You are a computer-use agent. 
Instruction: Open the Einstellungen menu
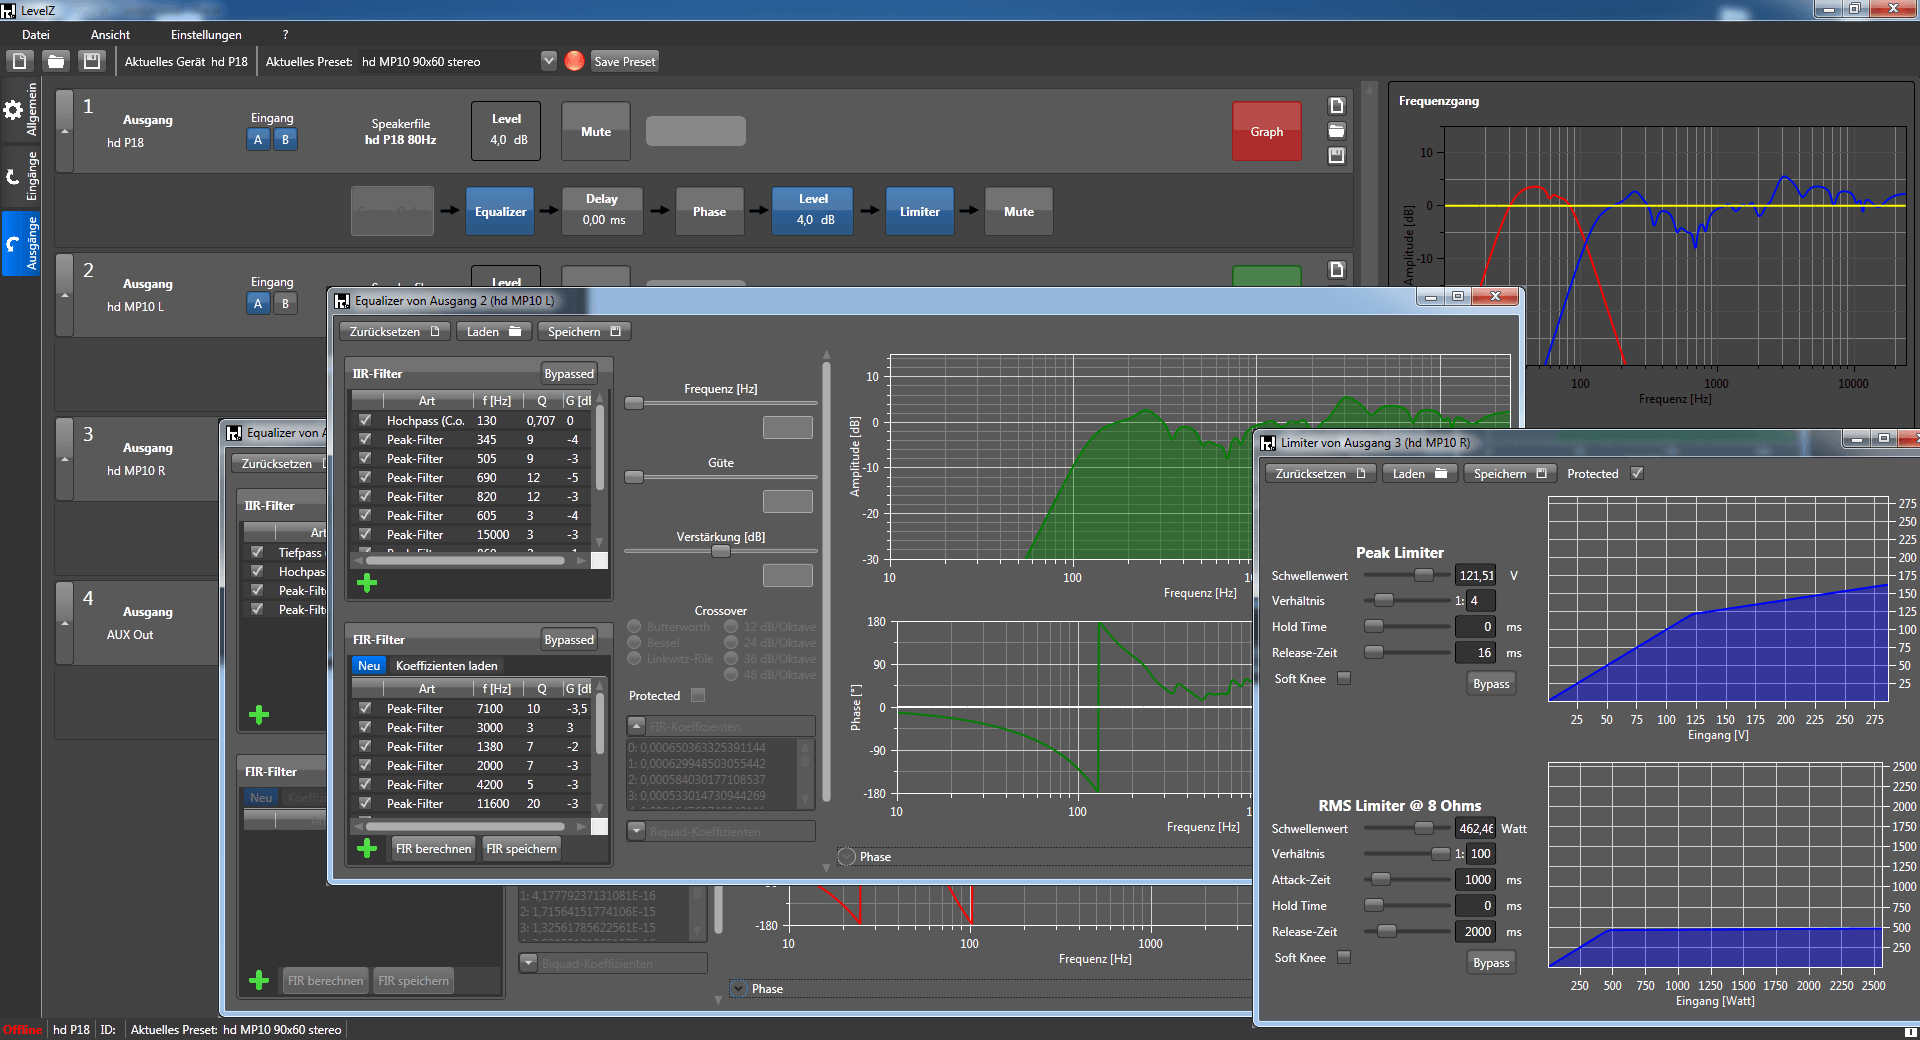(x=206, y=35)
